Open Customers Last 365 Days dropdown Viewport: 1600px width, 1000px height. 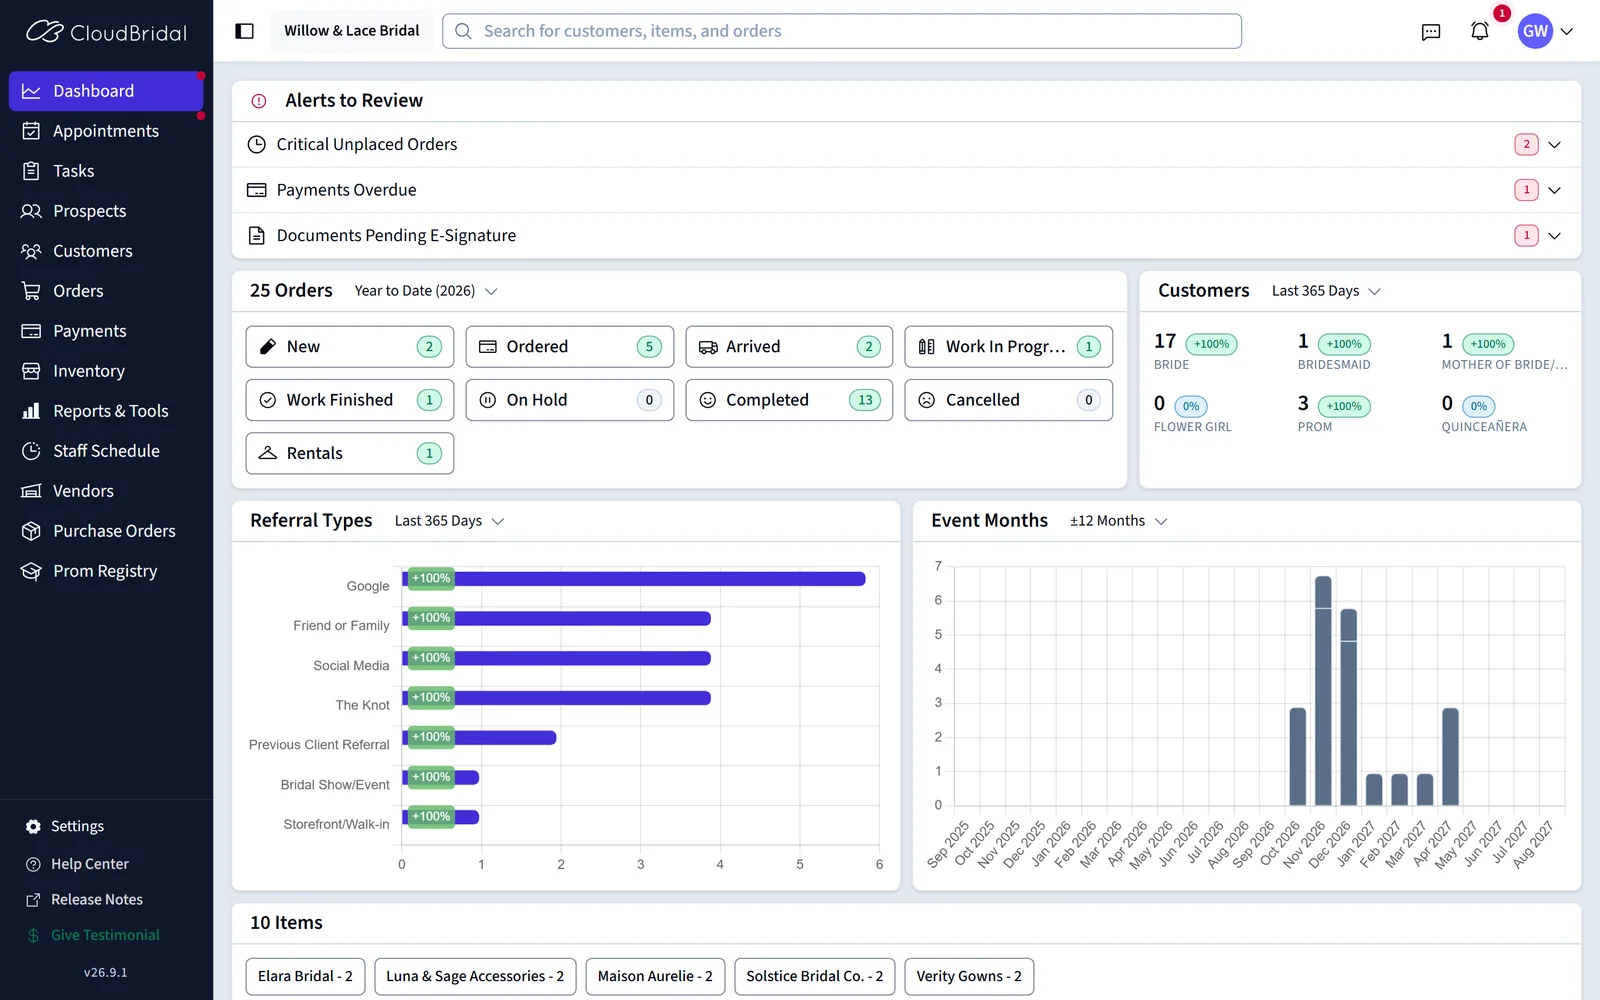click(1326, 291)
